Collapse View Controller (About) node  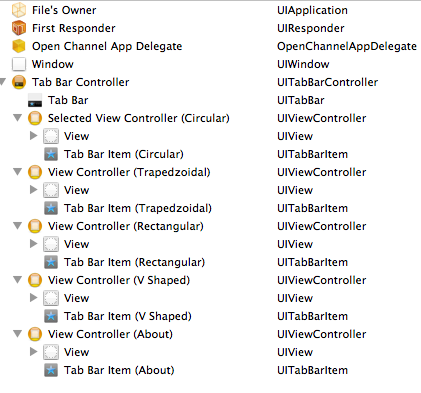(x=17, y=334)
